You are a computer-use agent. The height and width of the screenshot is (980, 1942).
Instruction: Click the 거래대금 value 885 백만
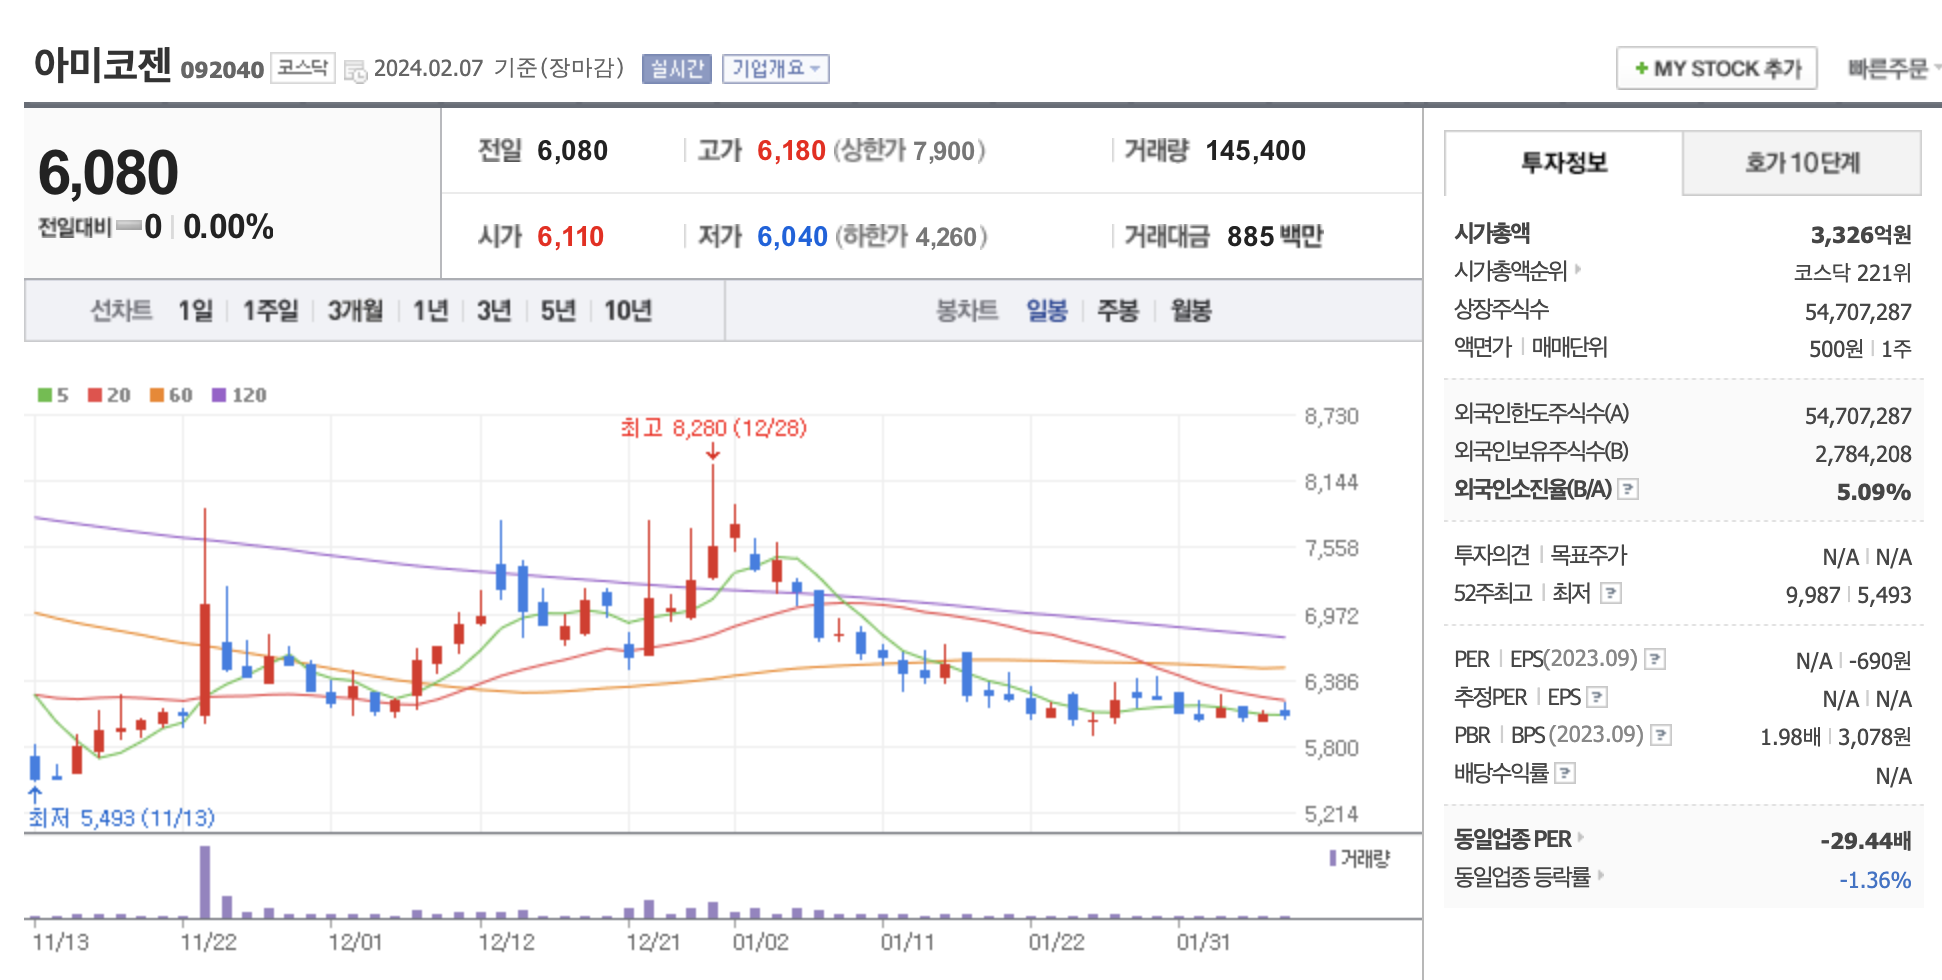(x=1275, y=237)
